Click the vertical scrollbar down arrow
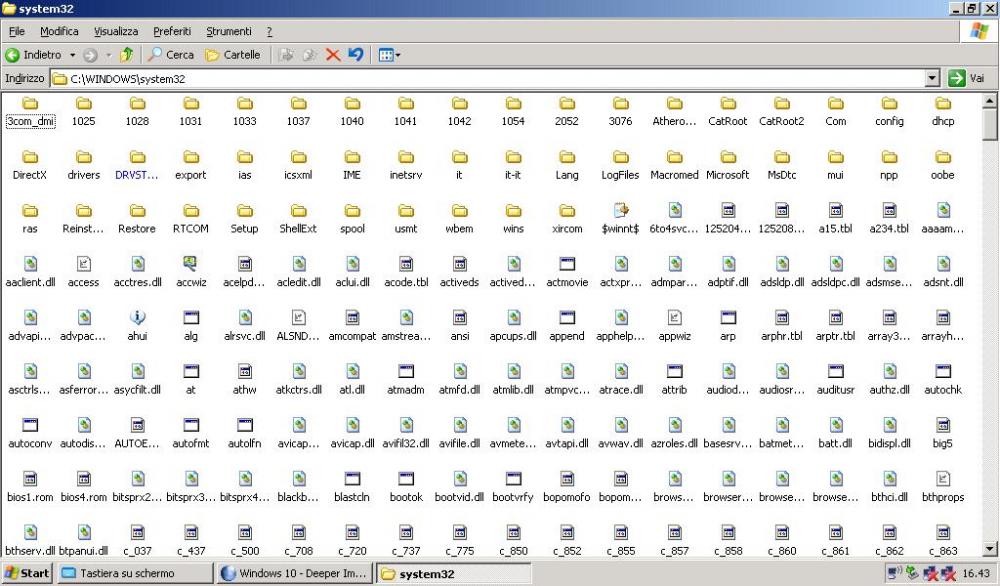The image size is (1000, 586). [x=990, y=548]
